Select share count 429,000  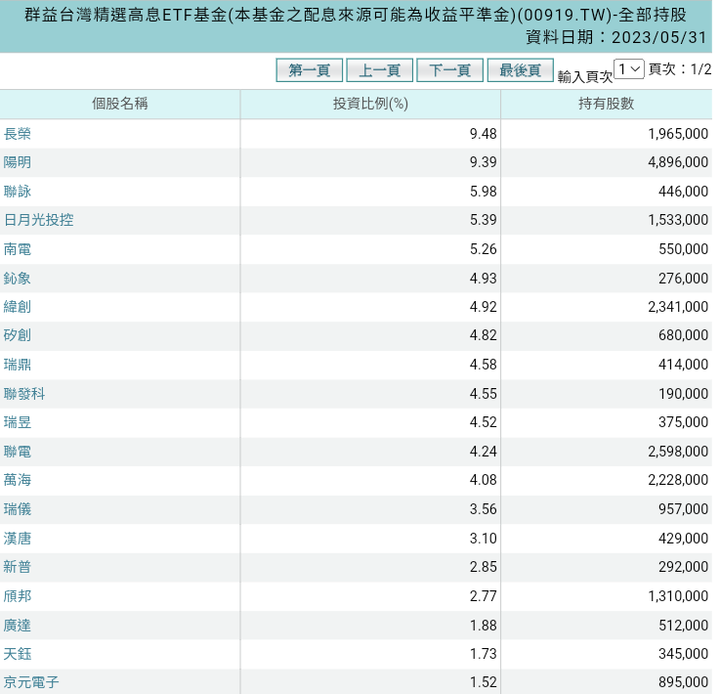pyautogui.click(x=683, y=538)
